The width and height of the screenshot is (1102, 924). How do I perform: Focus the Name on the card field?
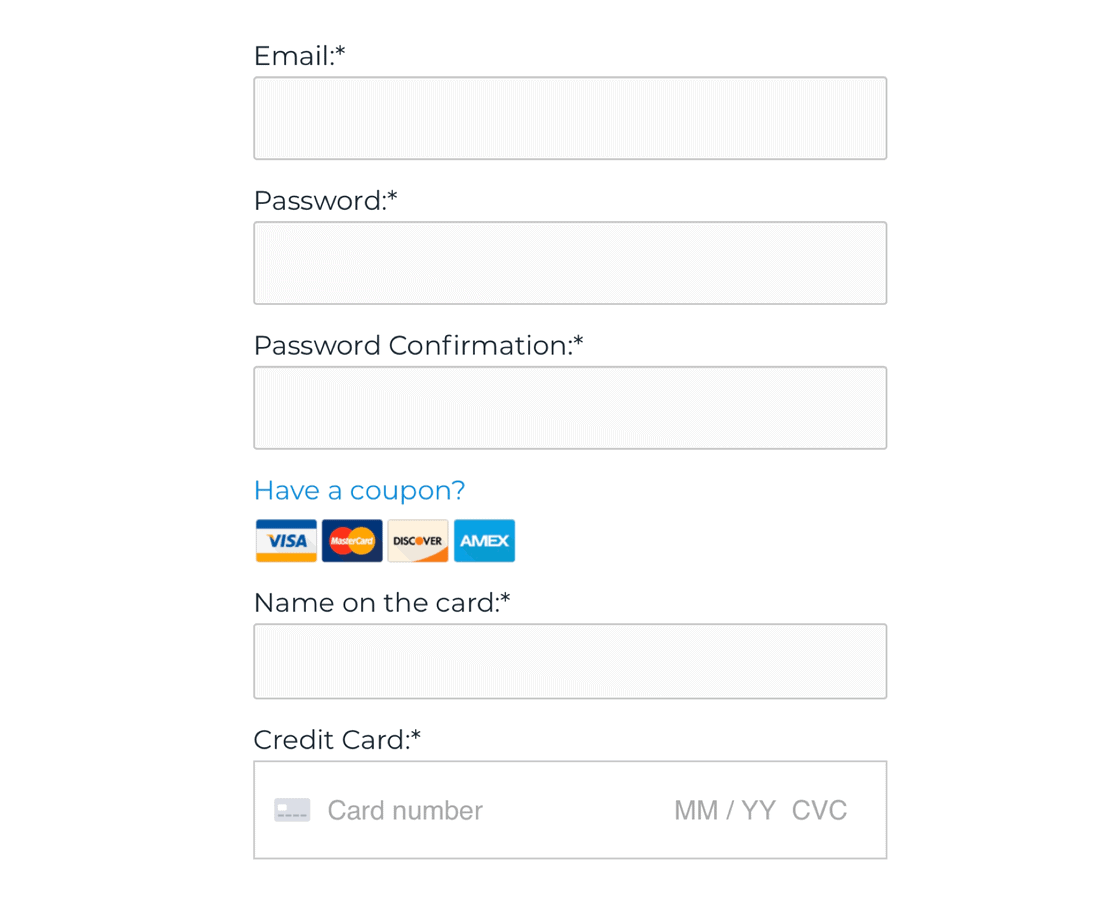point(570,661)
